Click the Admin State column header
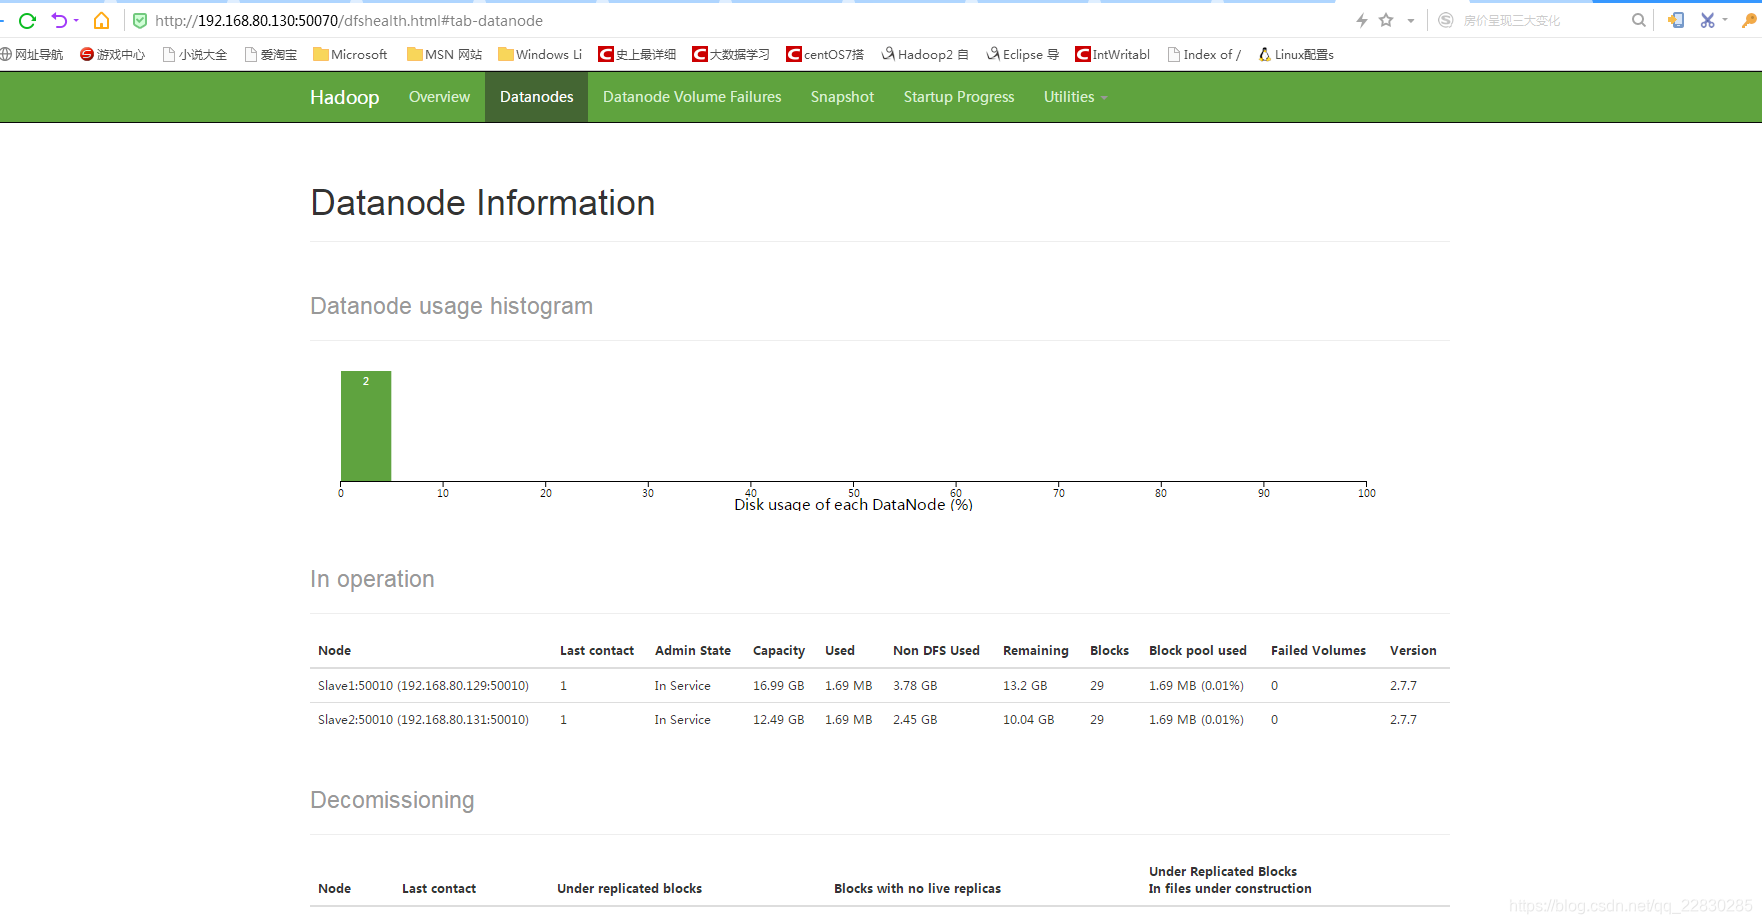 click(693, 650)
